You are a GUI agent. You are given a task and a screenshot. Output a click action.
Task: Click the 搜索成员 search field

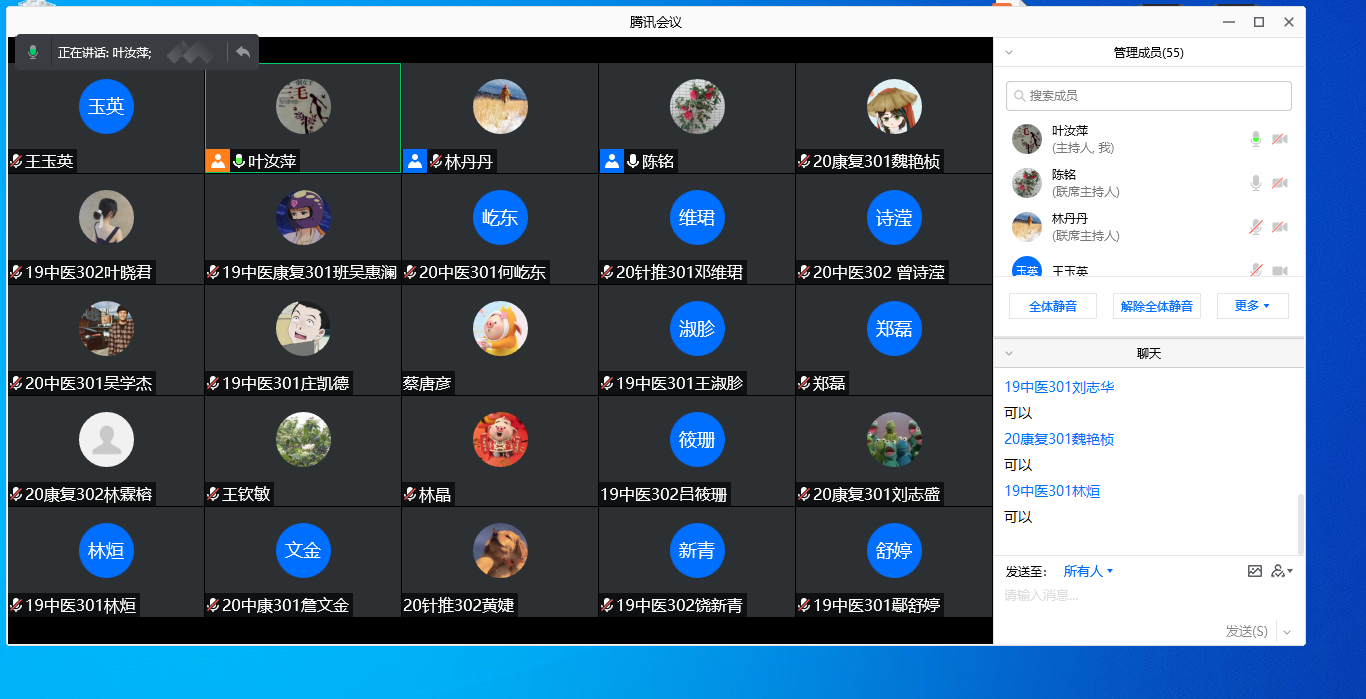pyautogui.click(x=1149, y=96)
